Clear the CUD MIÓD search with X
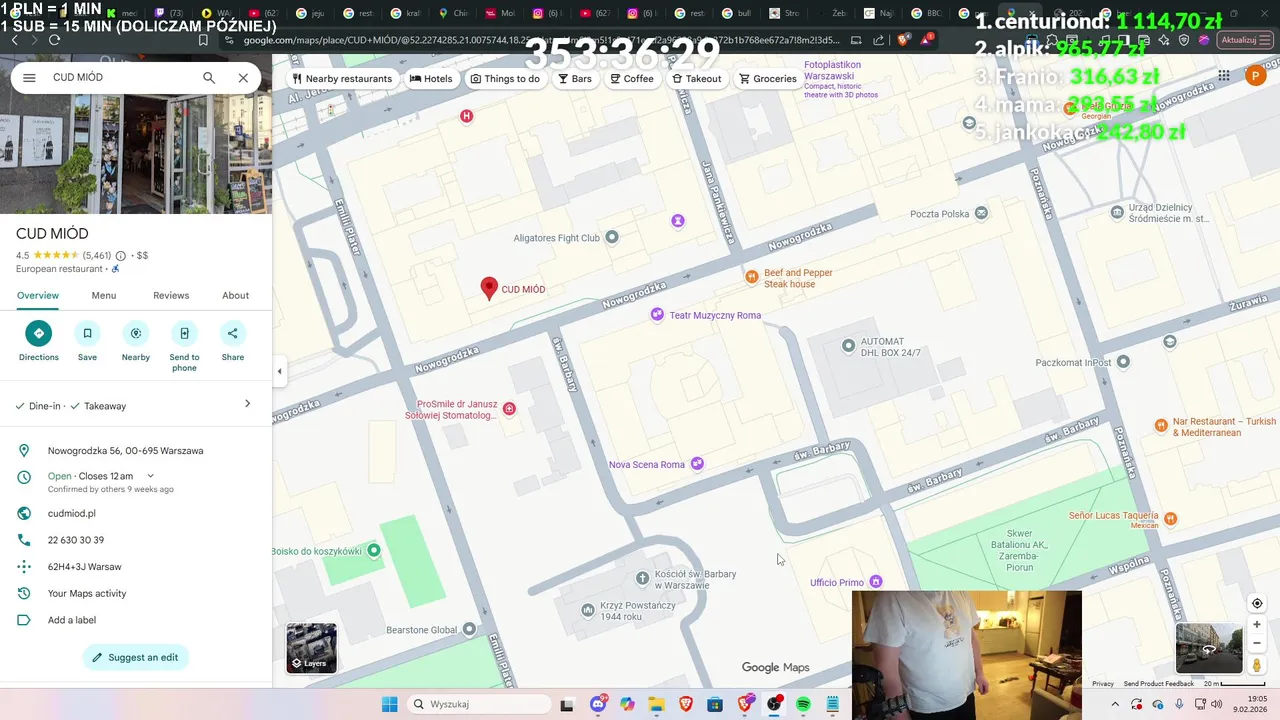Screen dimensions: 1280x720 coord(243,77)
